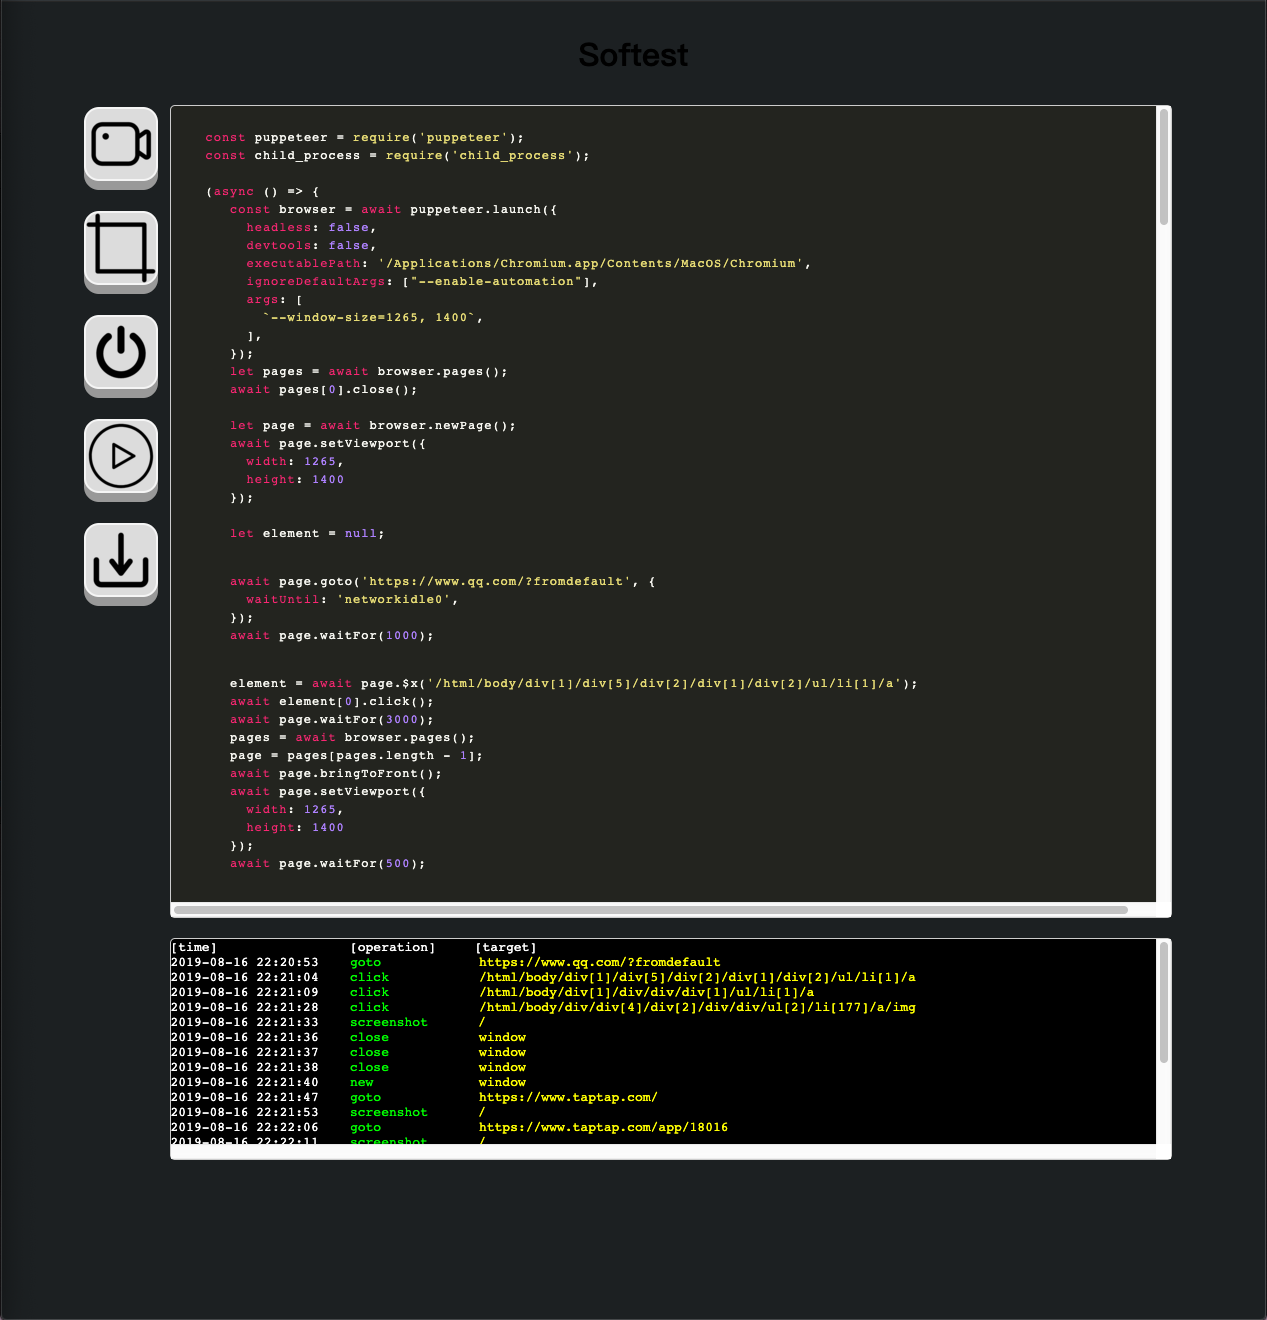The width and height of the screenshot is (1267, 1320).
Task: Click window target in 22:21:37 row
Action: tap(502, 1052)
